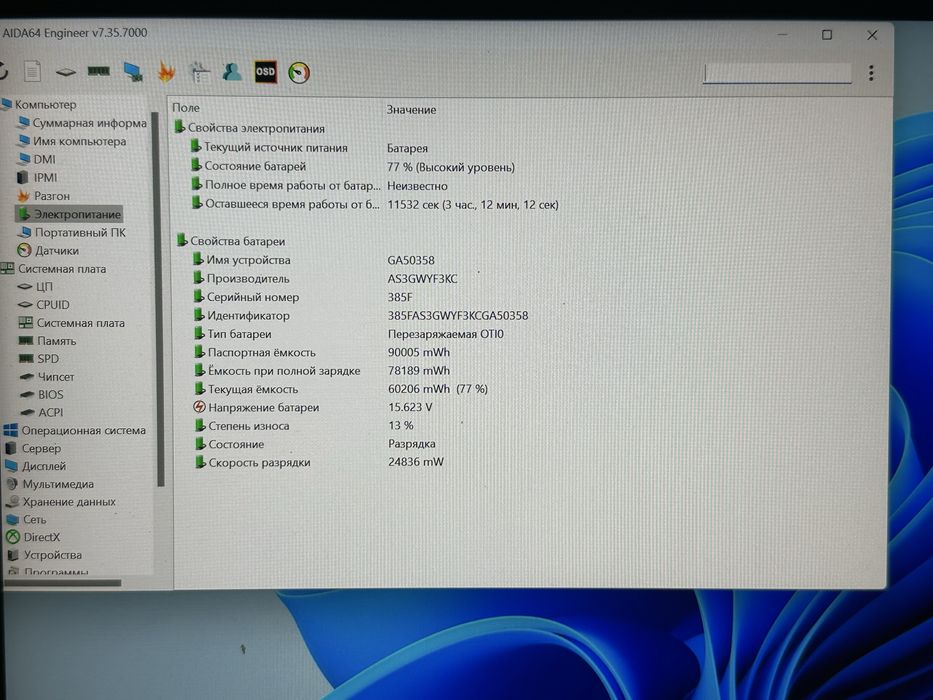
Task: Click the memory module toolbar icon
Action: click(x=98, y=71)
